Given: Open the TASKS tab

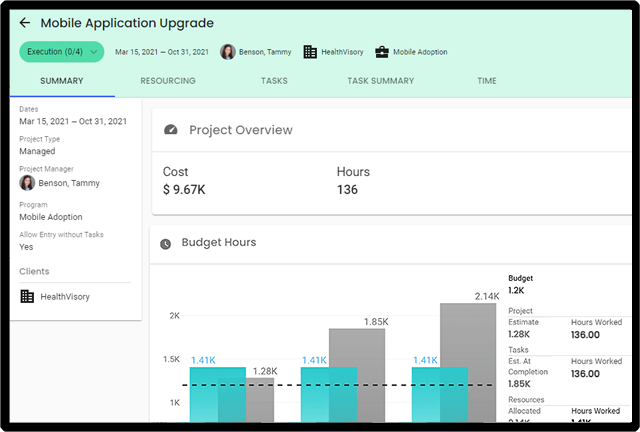Looking at the screenshot, I should point(274,81).
